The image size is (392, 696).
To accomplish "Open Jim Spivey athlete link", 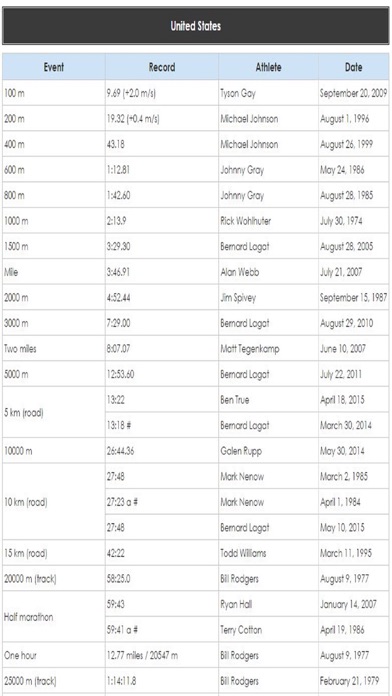I will click(x=238, y=298).
